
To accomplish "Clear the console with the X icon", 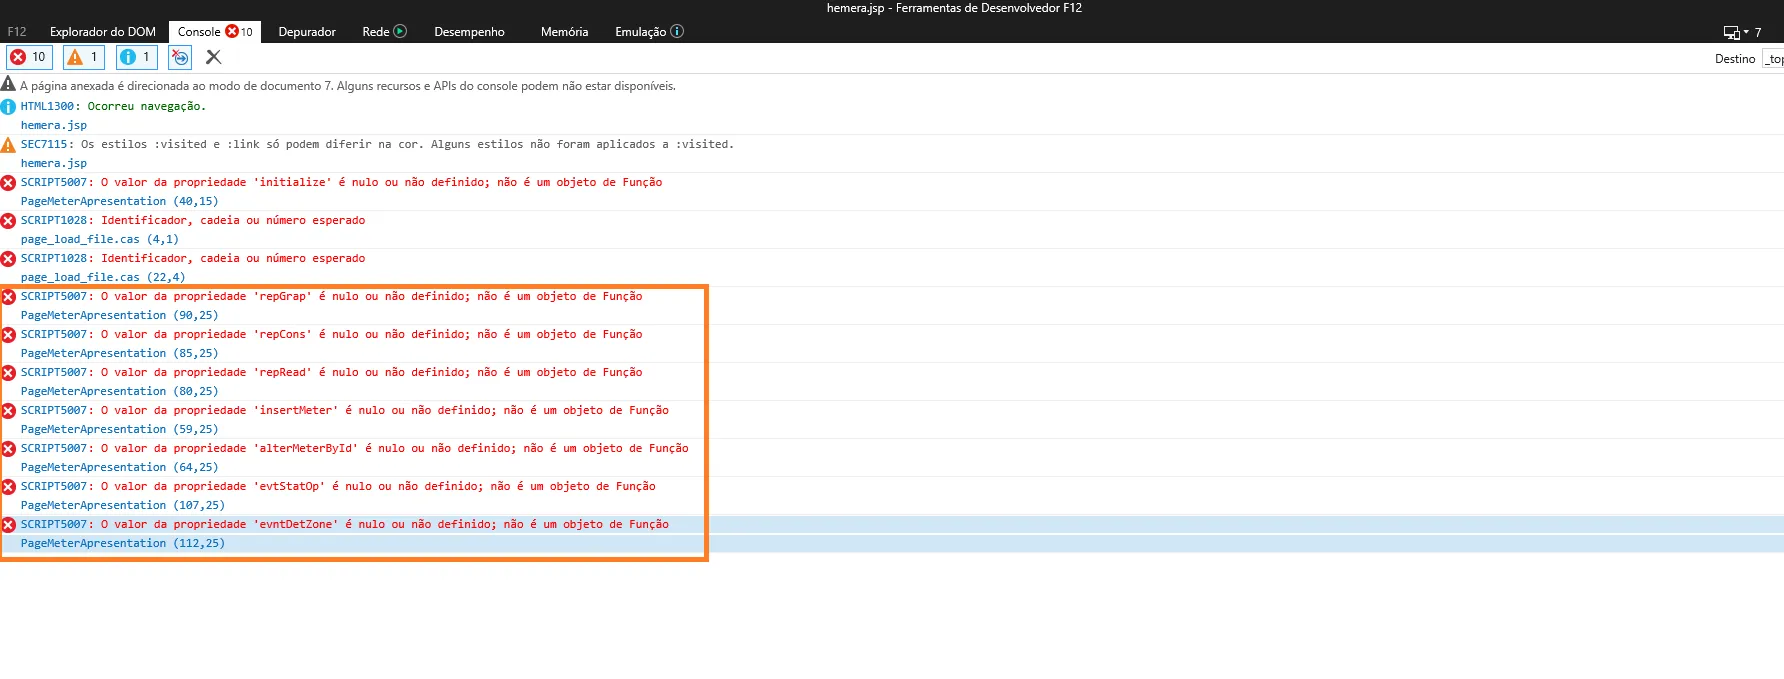I will coord(213,57).
